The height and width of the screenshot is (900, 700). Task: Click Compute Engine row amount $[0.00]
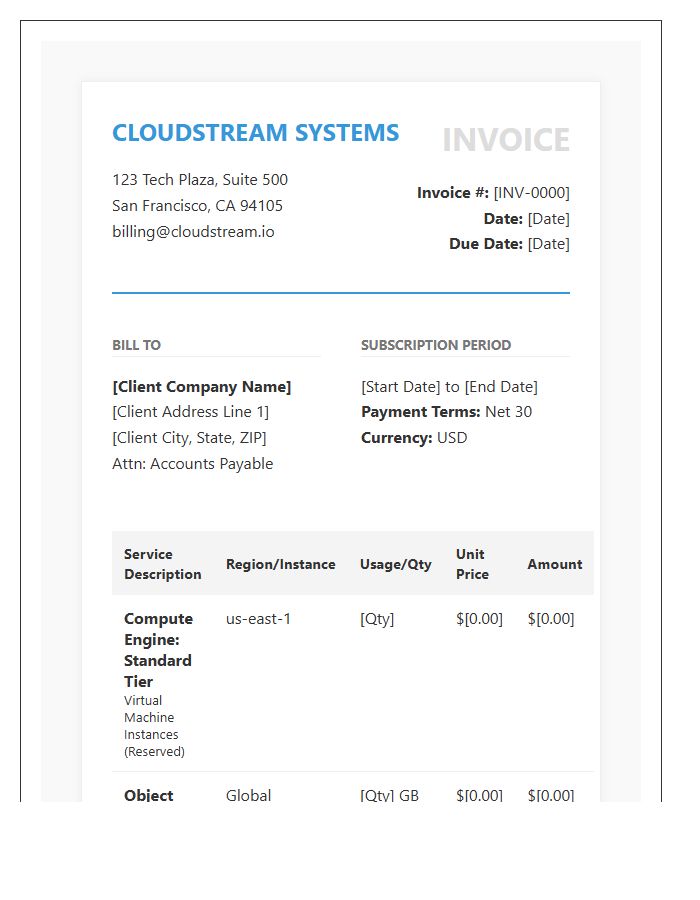coord(551,619)
